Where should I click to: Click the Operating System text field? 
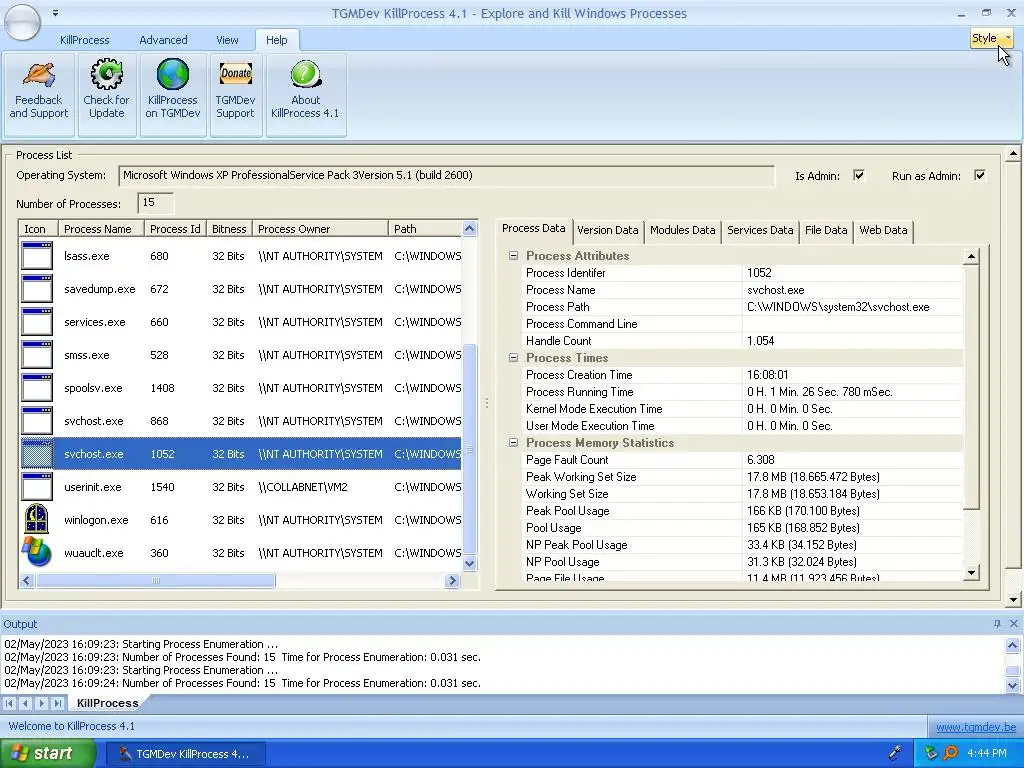[447, 176]
